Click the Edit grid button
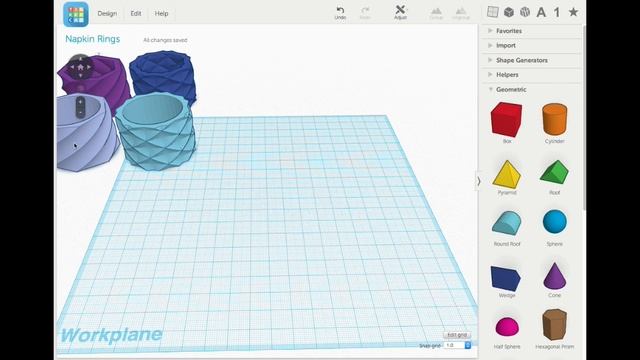This screenshot has height=360, width=640. click(x=457, y=335)
